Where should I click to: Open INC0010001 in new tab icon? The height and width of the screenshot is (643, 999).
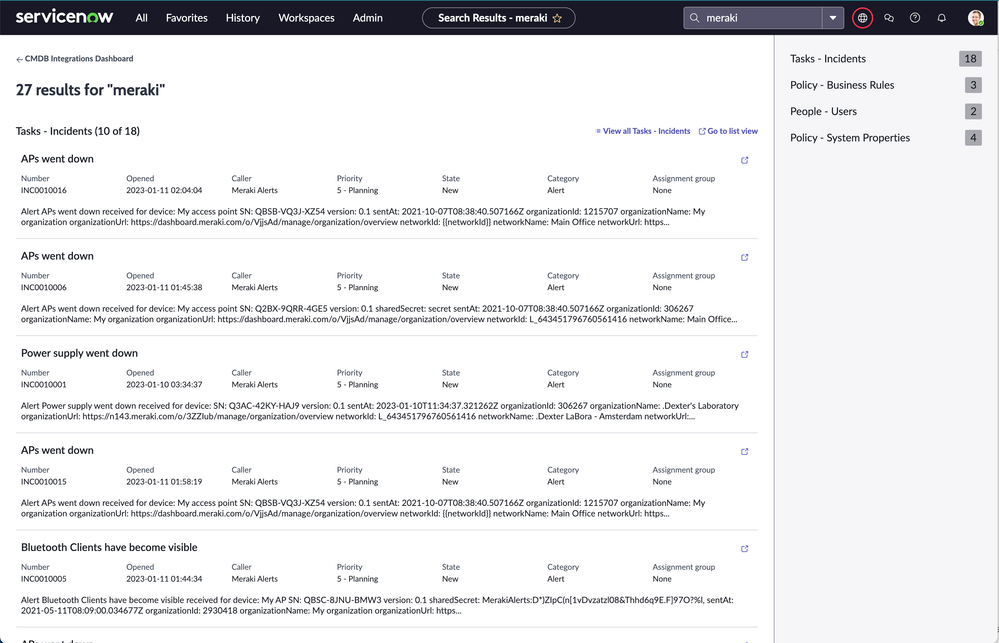744,354
